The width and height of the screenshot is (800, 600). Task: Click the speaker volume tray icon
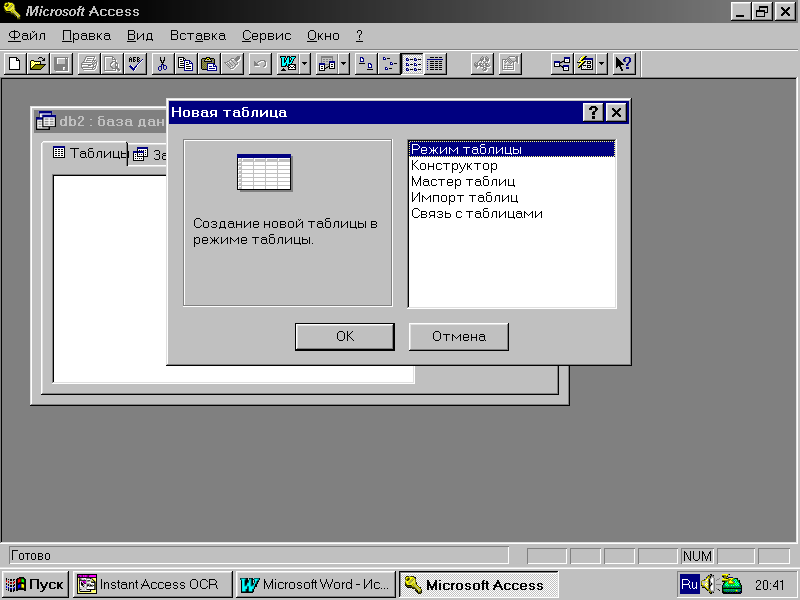pos(708,584)
